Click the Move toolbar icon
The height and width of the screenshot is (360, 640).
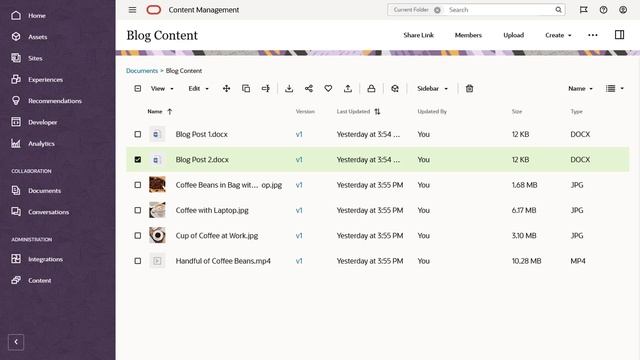(x=227, y=89)
